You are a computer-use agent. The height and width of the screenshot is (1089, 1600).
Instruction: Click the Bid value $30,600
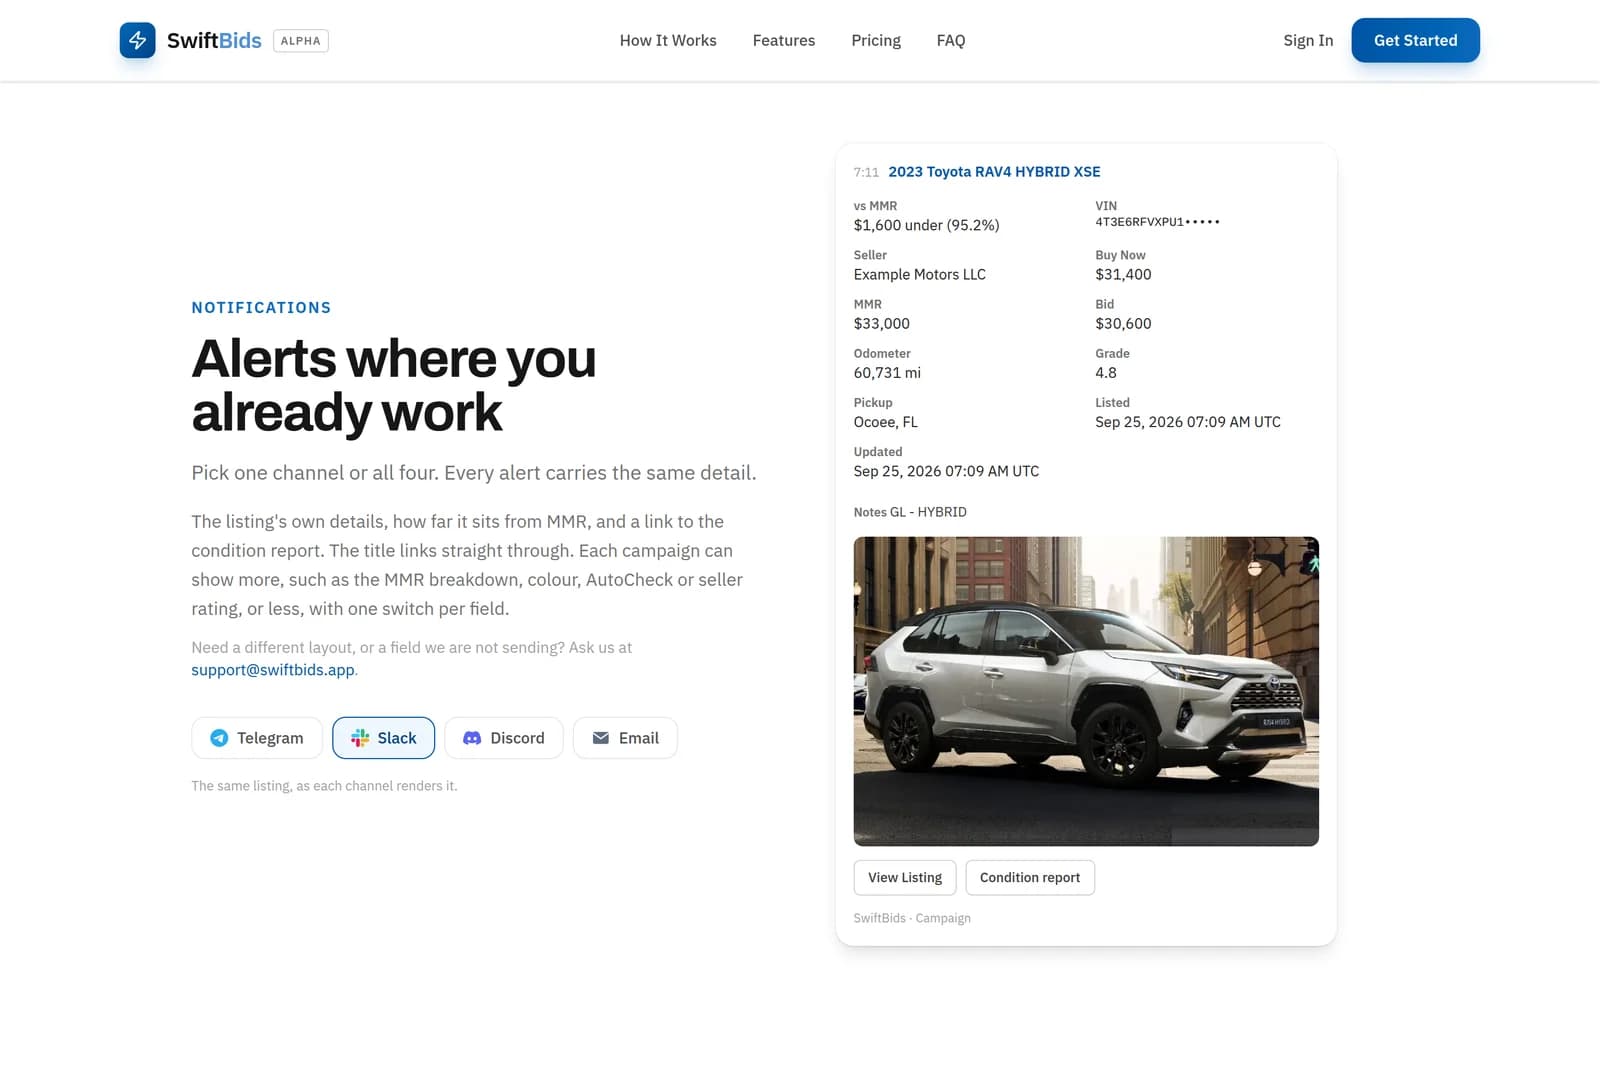click(1123, 323)
